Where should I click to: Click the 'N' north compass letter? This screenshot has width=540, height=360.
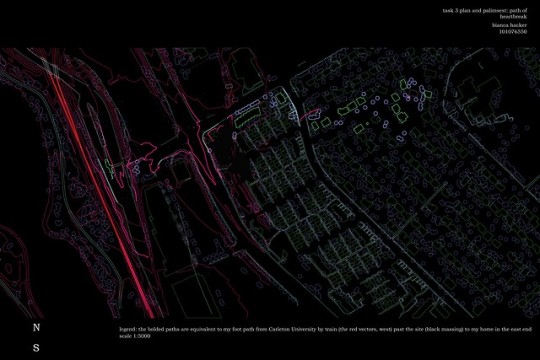point(36,328)
